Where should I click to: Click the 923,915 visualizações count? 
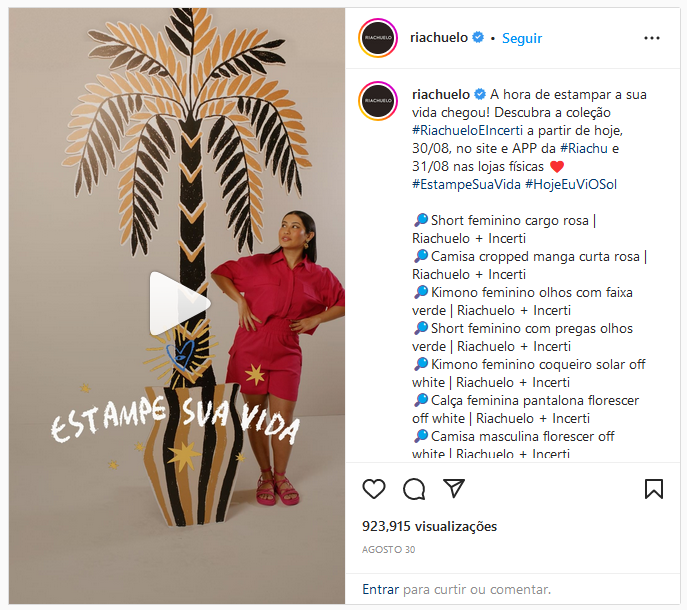click(x=429, y=526)
